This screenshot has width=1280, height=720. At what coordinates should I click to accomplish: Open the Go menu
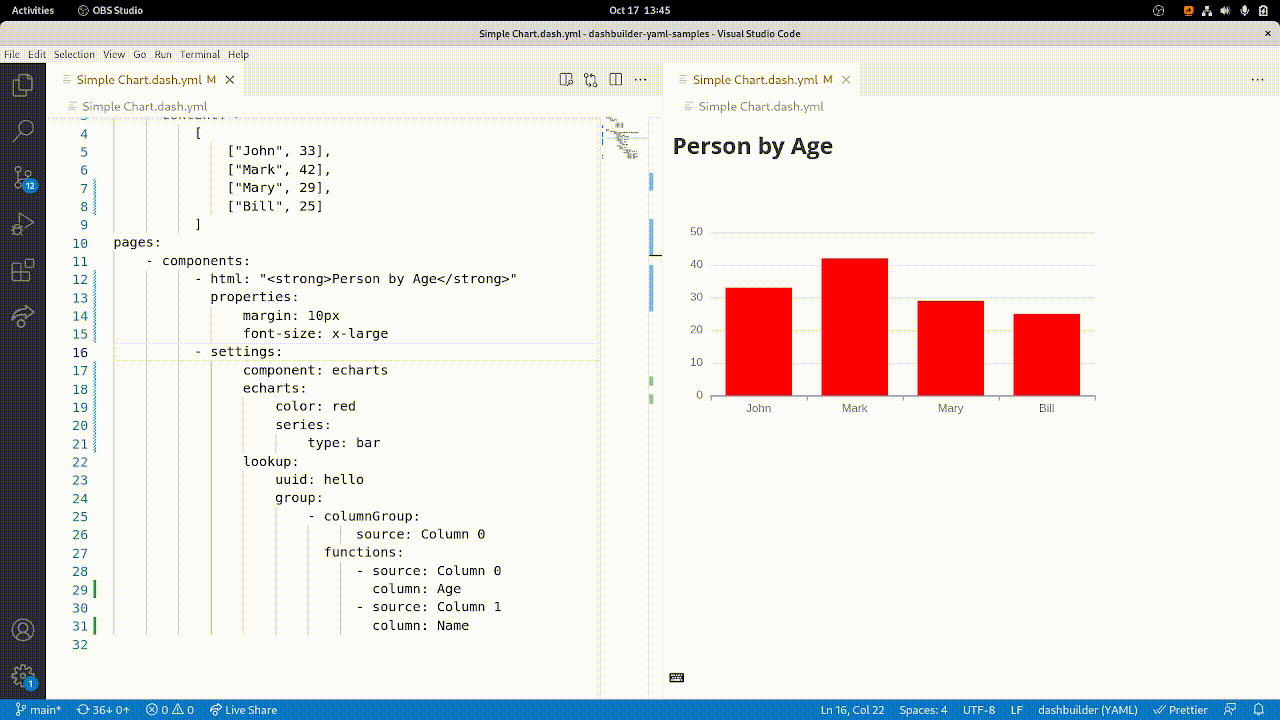(140, 54)
